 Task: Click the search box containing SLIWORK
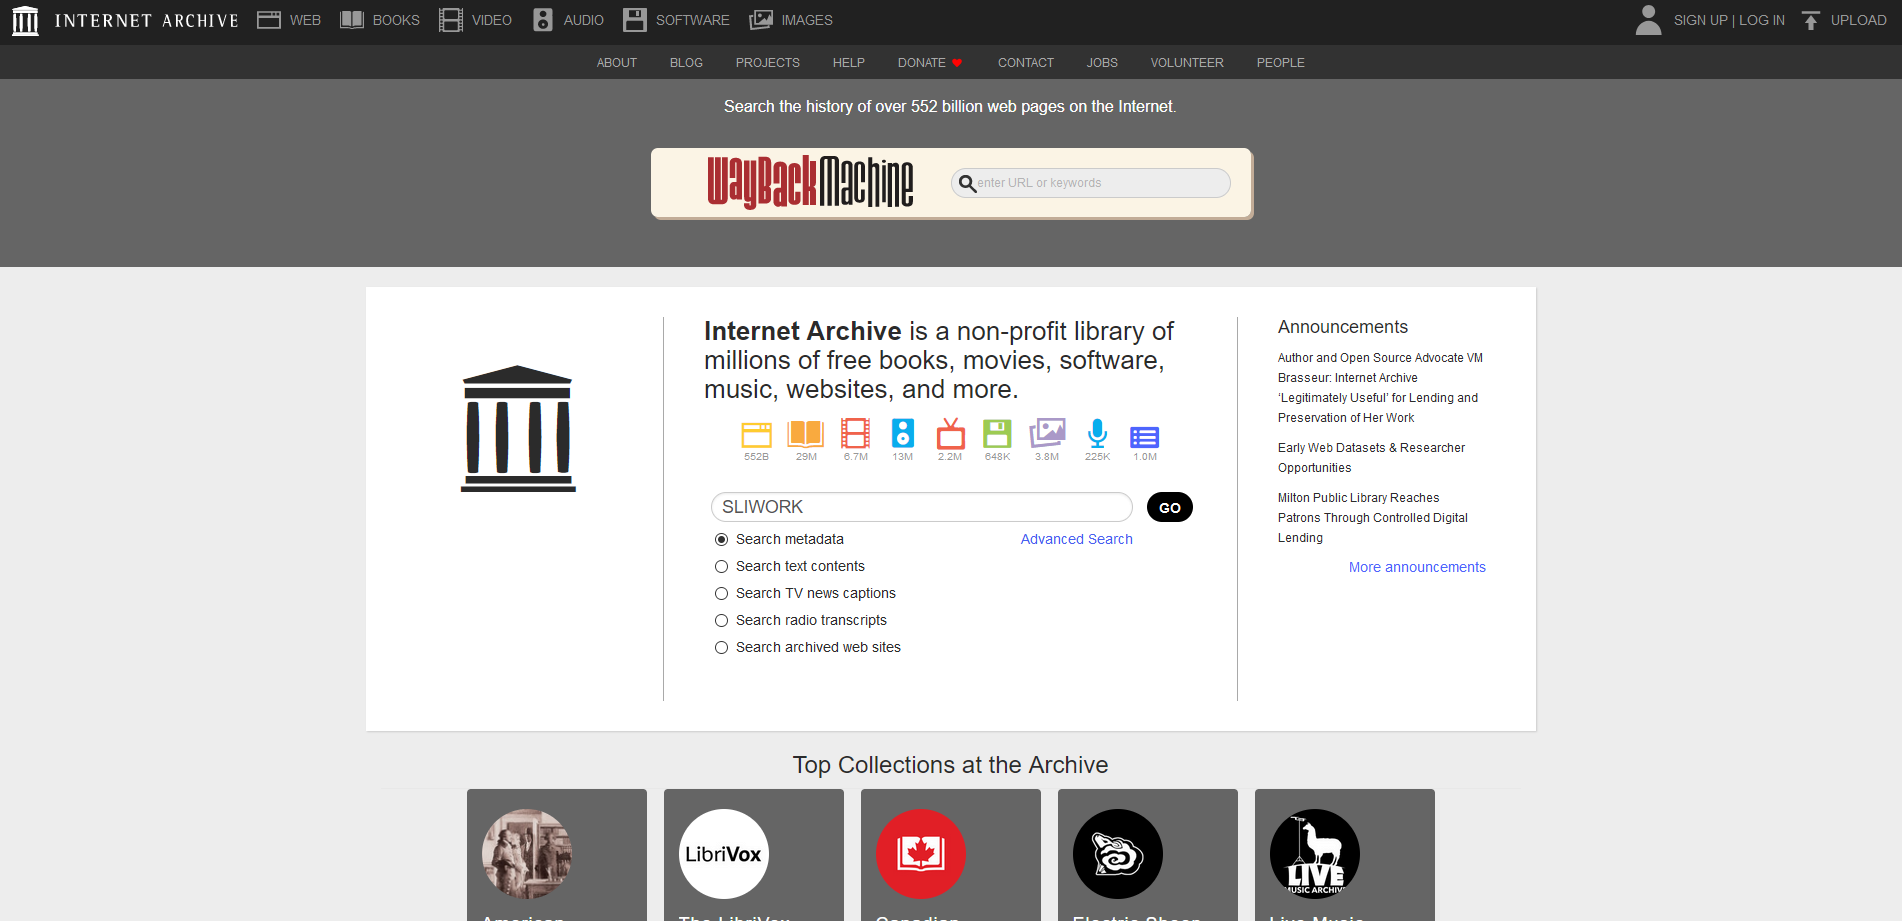[x=922, y=507]
